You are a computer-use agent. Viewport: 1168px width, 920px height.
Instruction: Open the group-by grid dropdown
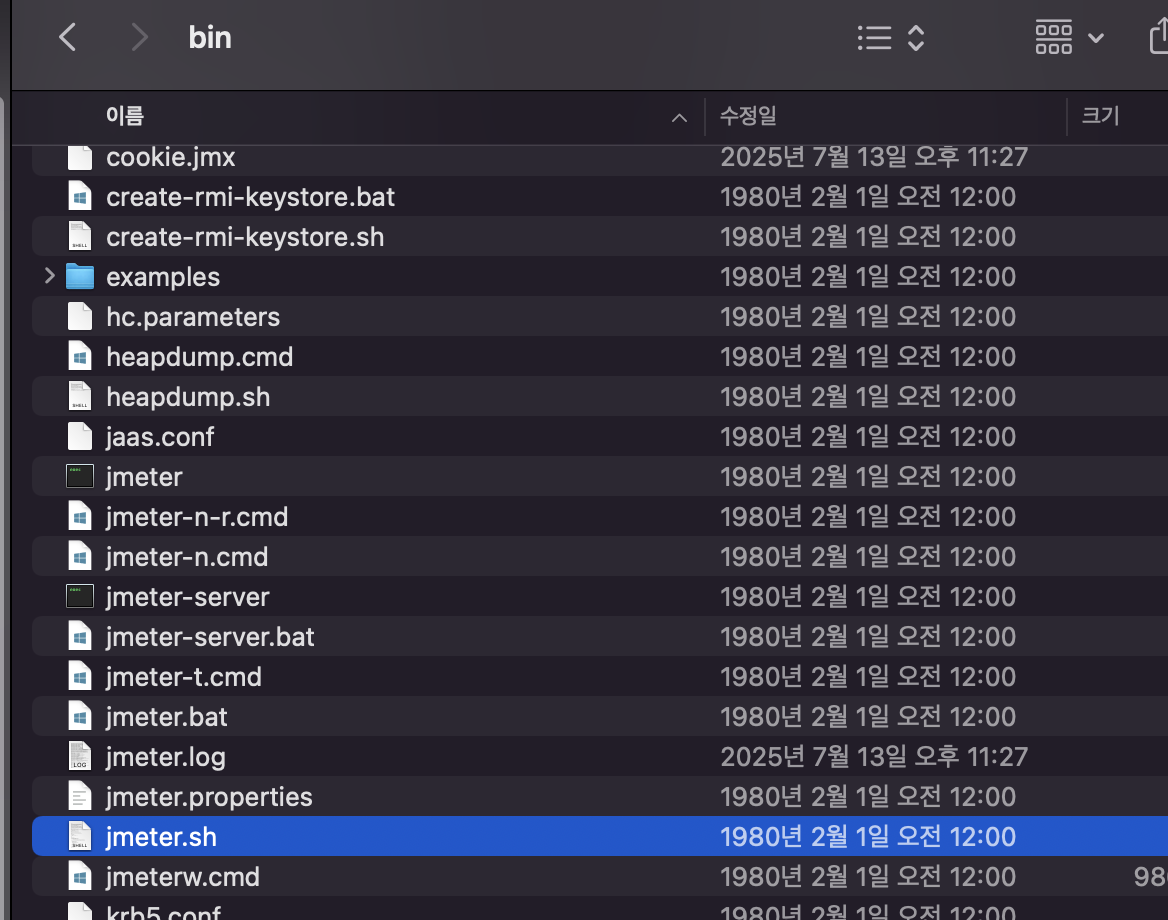point(1069,37)
